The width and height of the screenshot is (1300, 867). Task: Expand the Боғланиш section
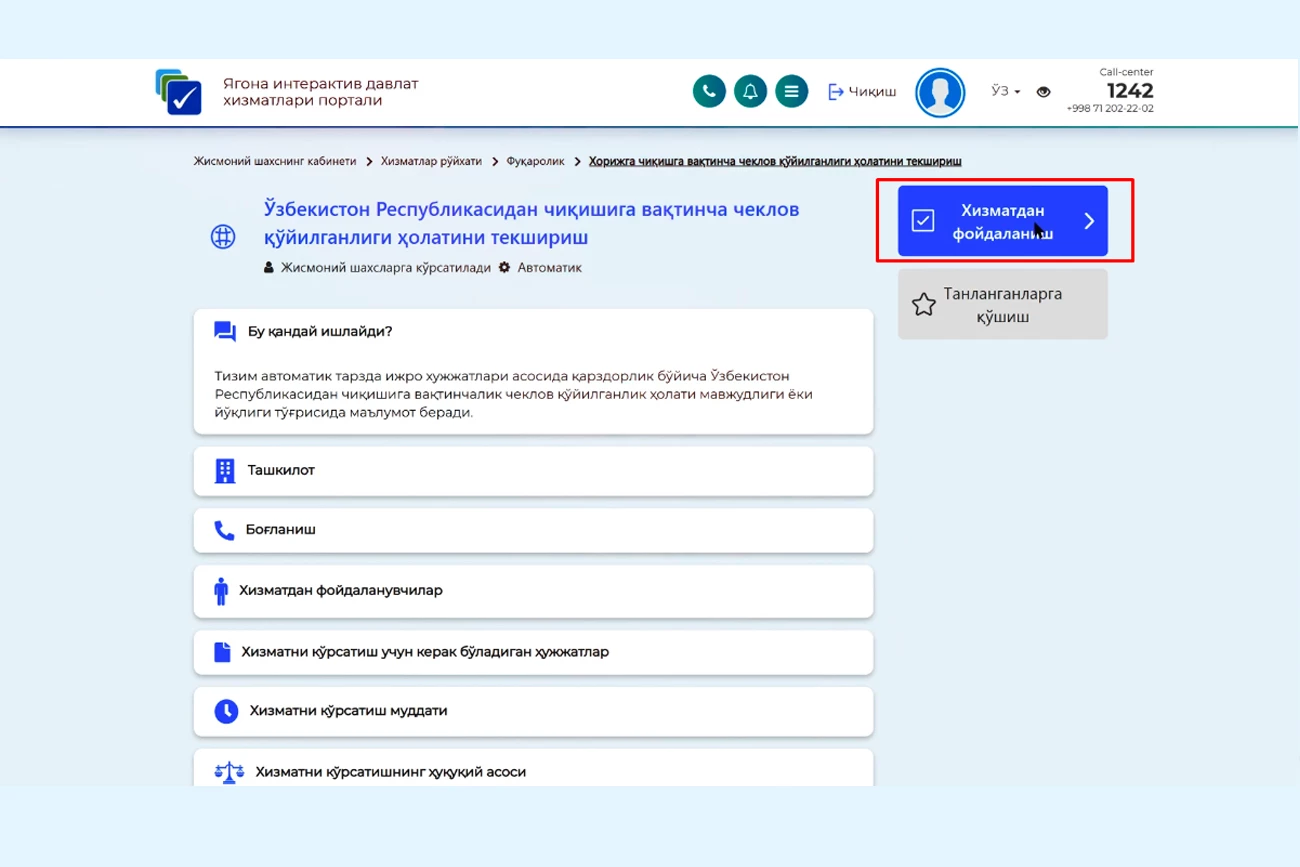533,531
